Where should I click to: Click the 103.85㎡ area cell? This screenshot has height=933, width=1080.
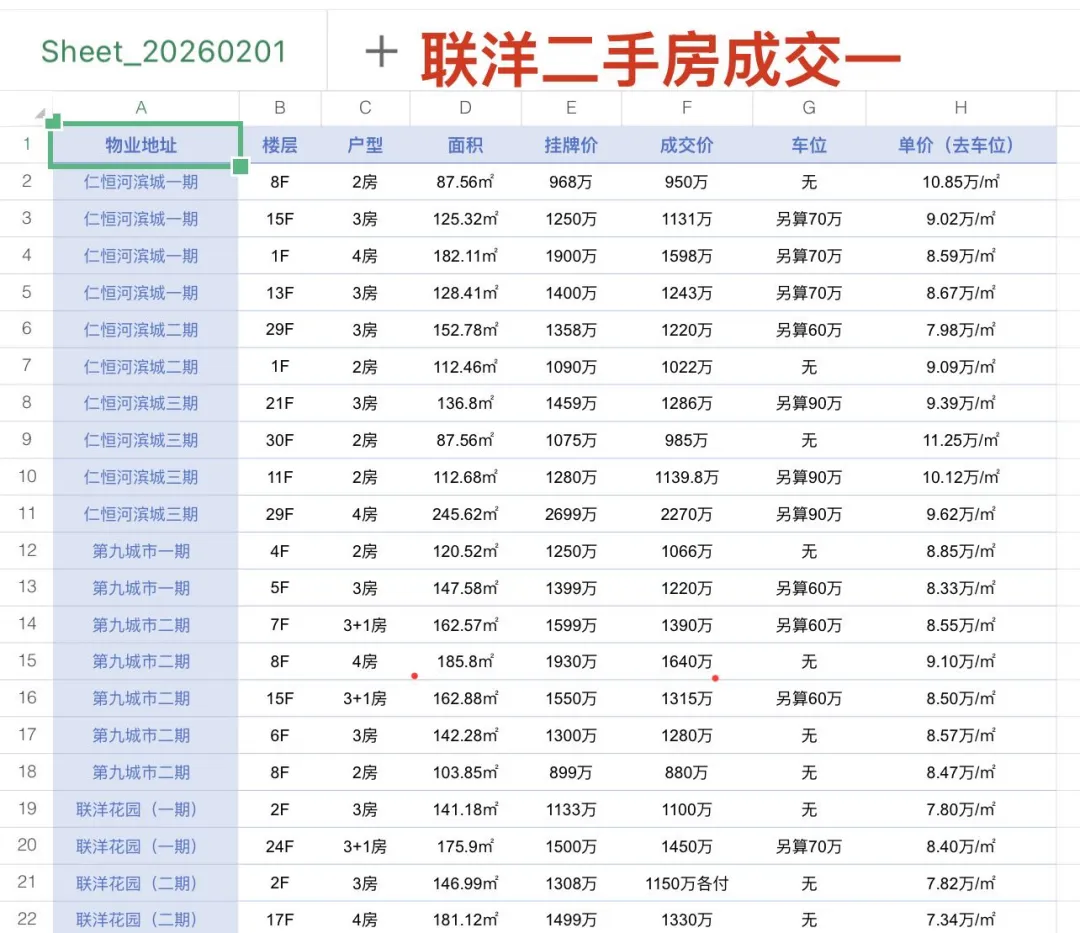coord(466,773)
